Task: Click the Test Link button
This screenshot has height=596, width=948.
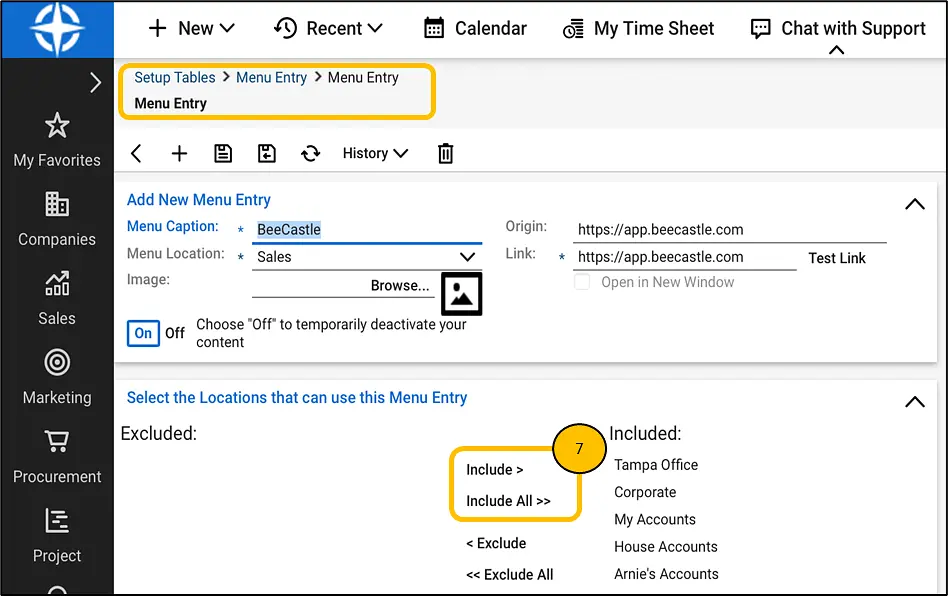Action: 837,258
